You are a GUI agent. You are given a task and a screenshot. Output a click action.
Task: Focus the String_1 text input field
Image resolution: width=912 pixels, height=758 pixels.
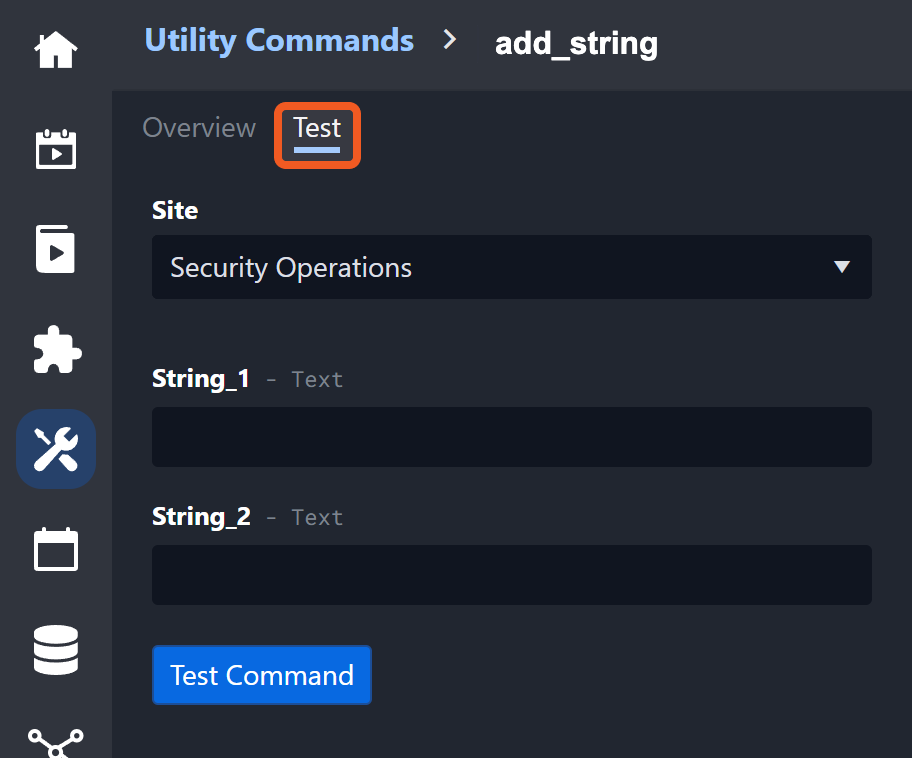pos(511,437)
